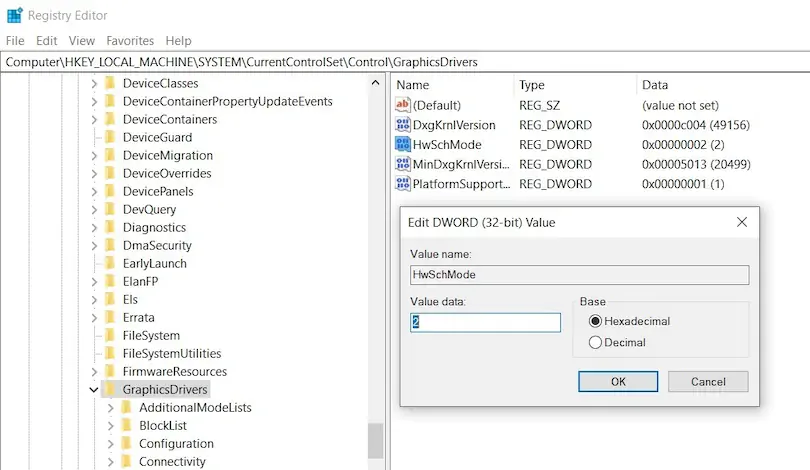Viewport: 810px width, 470px height.
Task: Expand the Diagnostics key
Action: tap(94, 227)
